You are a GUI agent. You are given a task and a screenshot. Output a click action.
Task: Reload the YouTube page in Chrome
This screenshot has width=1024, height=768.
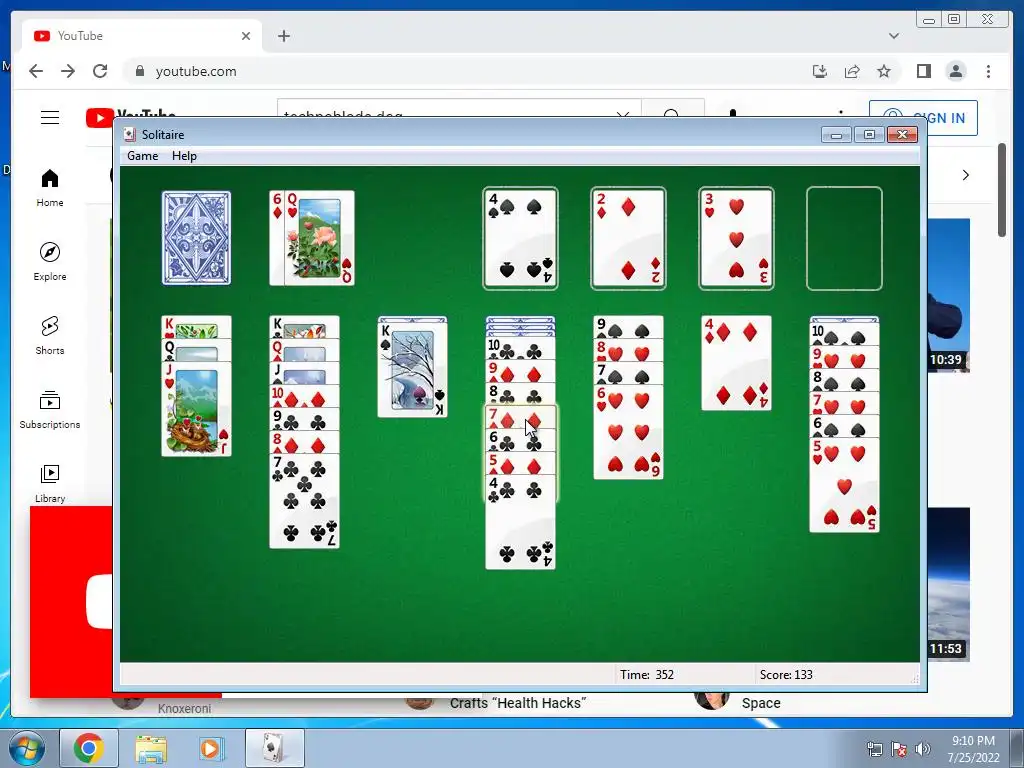point(100,71)
